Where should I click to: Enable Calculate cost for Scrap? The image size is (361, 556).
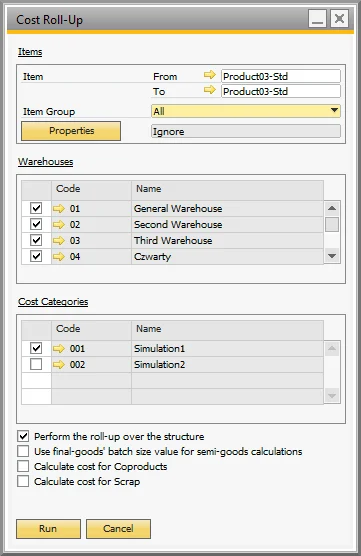tap(23, 481)
